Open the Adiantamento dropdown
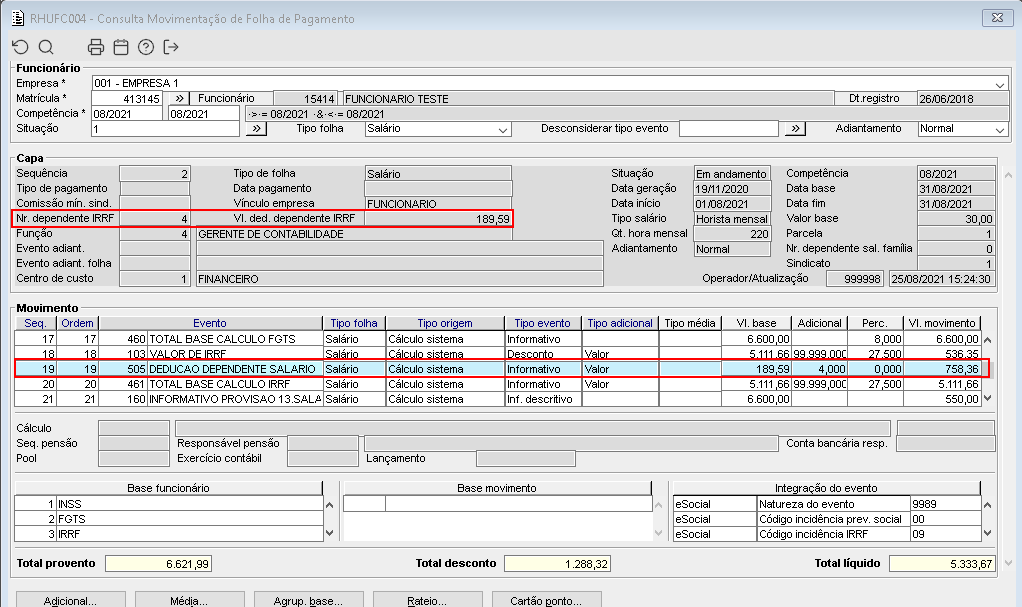The image size is (1022, 607). [x=999, y=129]
